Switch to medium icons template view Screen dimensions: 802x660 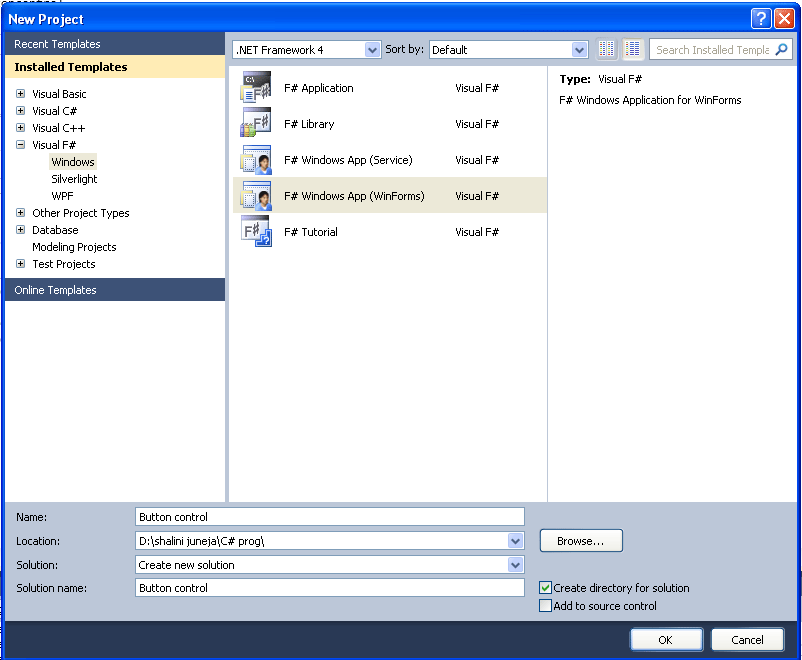pyautogui.click(x=633, y=48)
